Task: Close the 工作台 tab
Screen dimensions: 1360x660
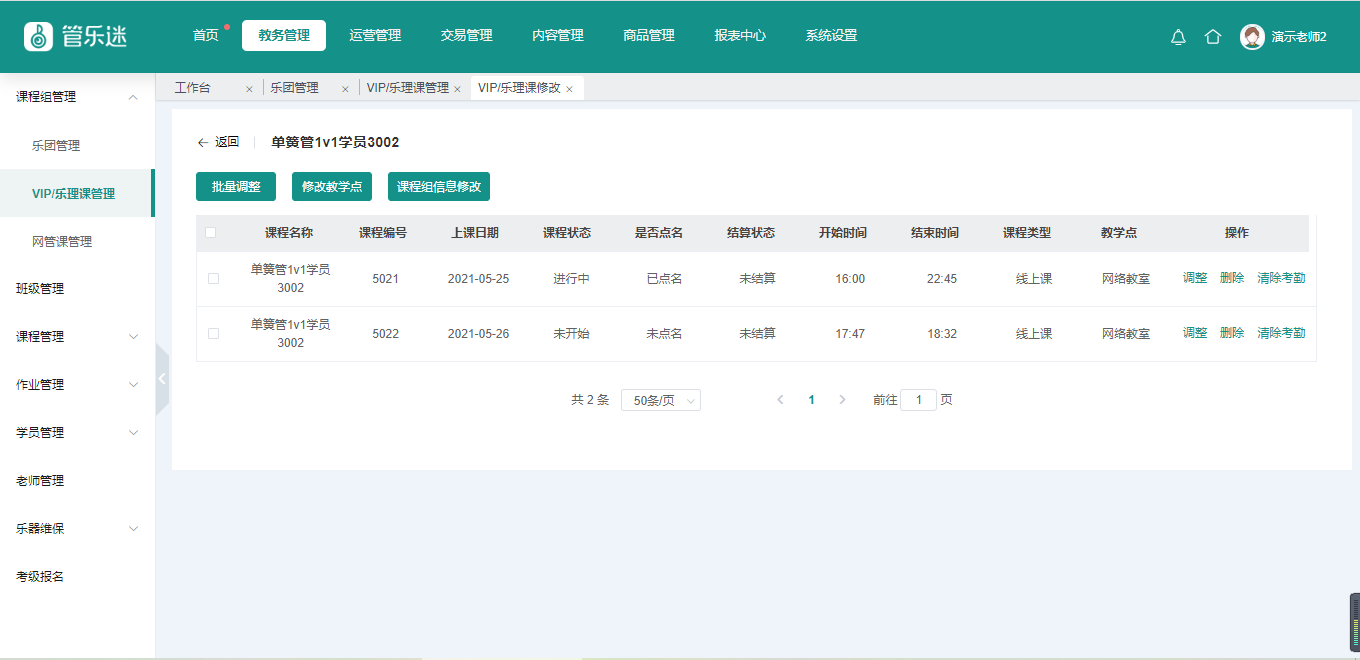Action: [249, 89]
